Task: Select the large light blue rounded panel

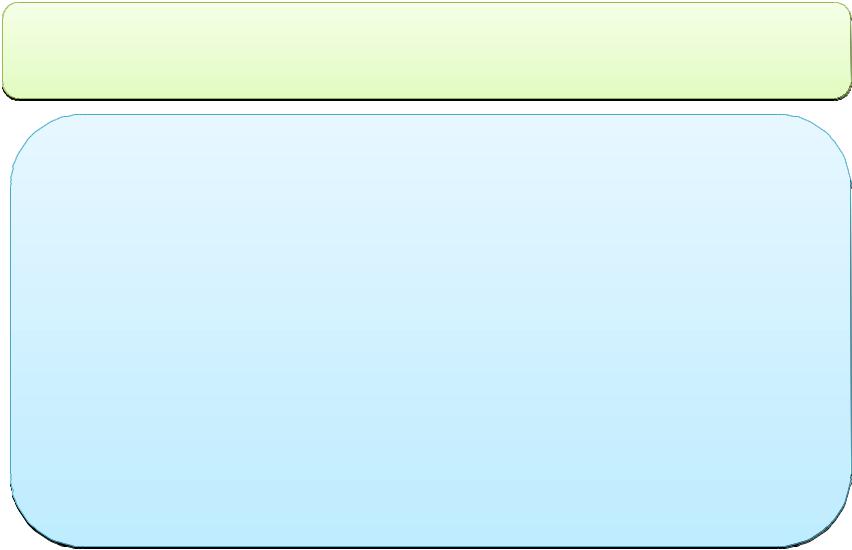Action: pos(431,331)
